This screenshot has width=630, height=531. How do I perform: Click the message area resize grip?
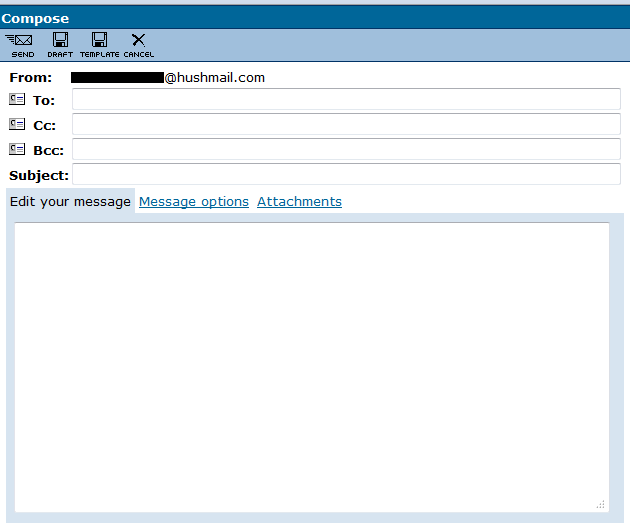pos(601,504)
